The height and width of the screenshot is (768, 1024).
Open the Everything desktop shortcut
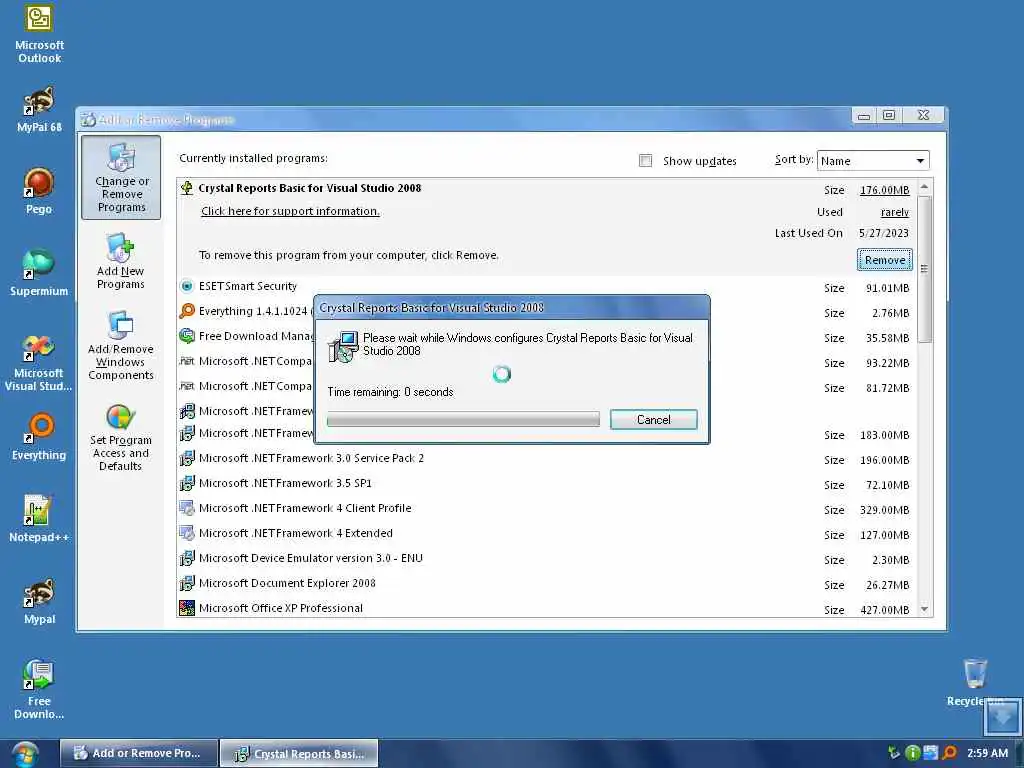(39, 436)
